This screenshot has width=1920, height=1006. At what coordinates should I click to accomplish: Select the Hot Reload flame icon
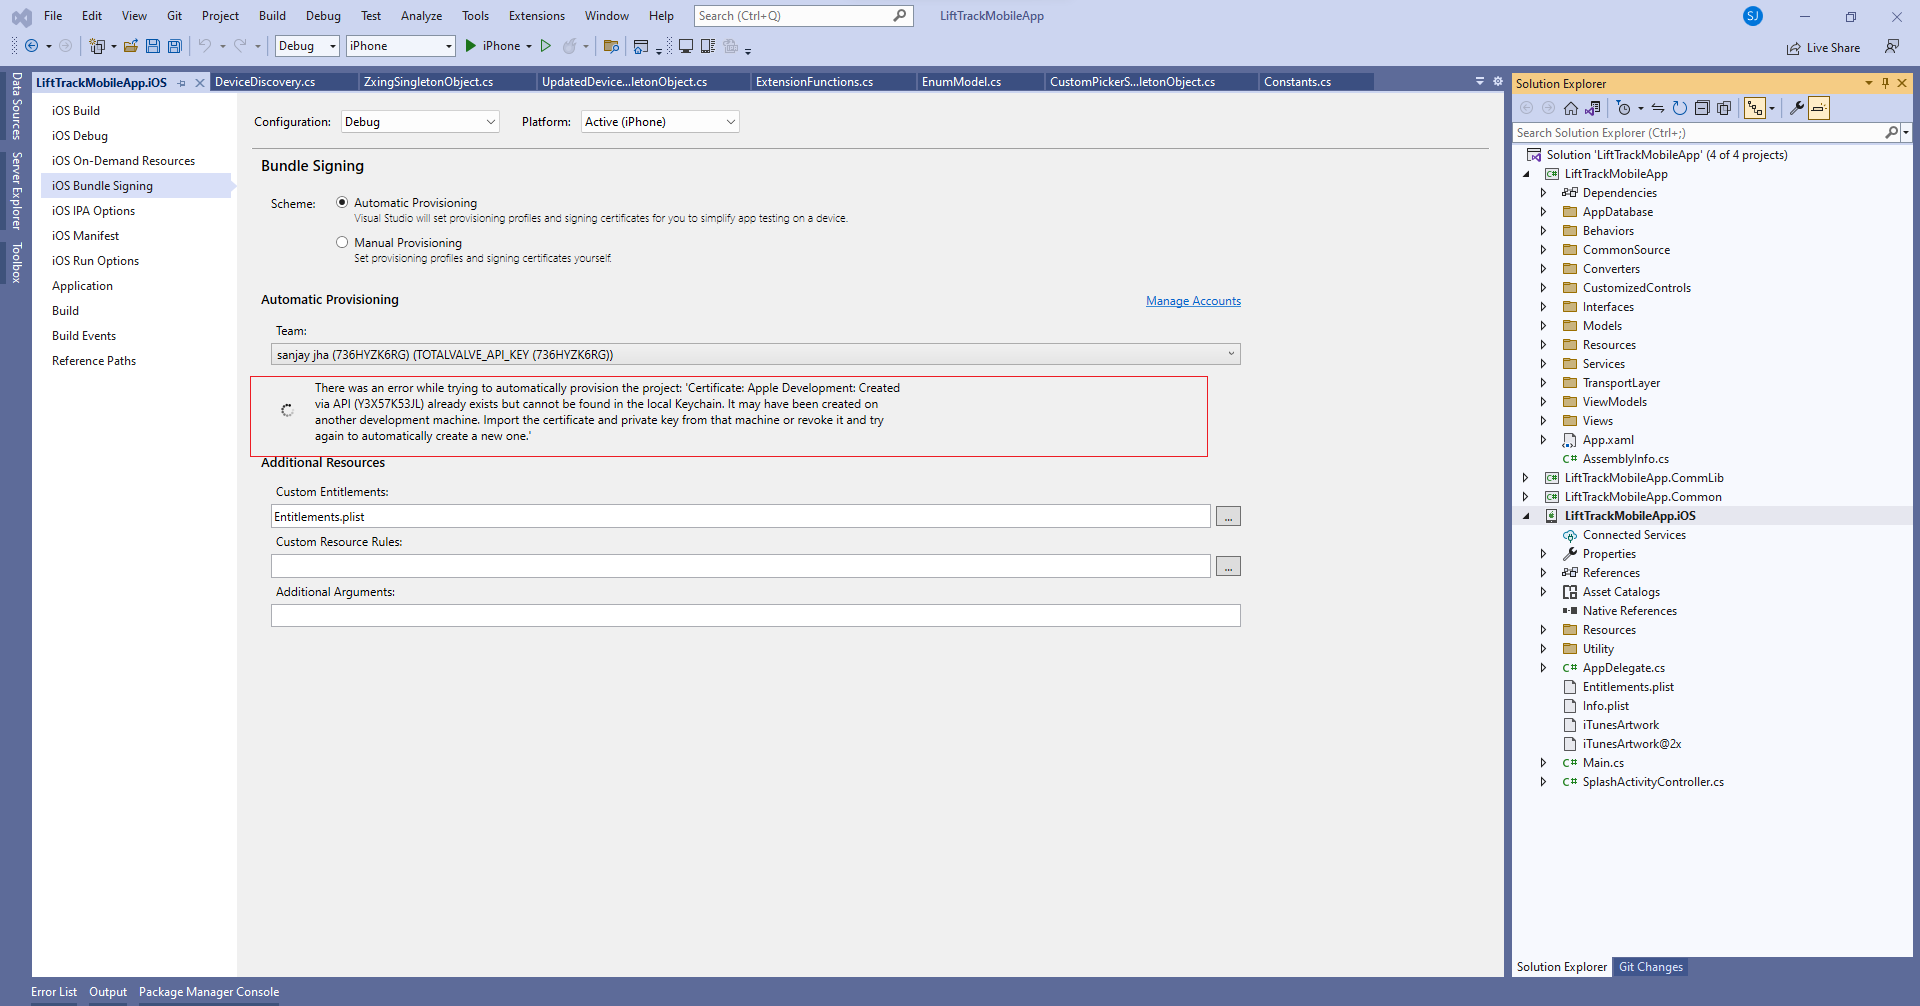571,46
